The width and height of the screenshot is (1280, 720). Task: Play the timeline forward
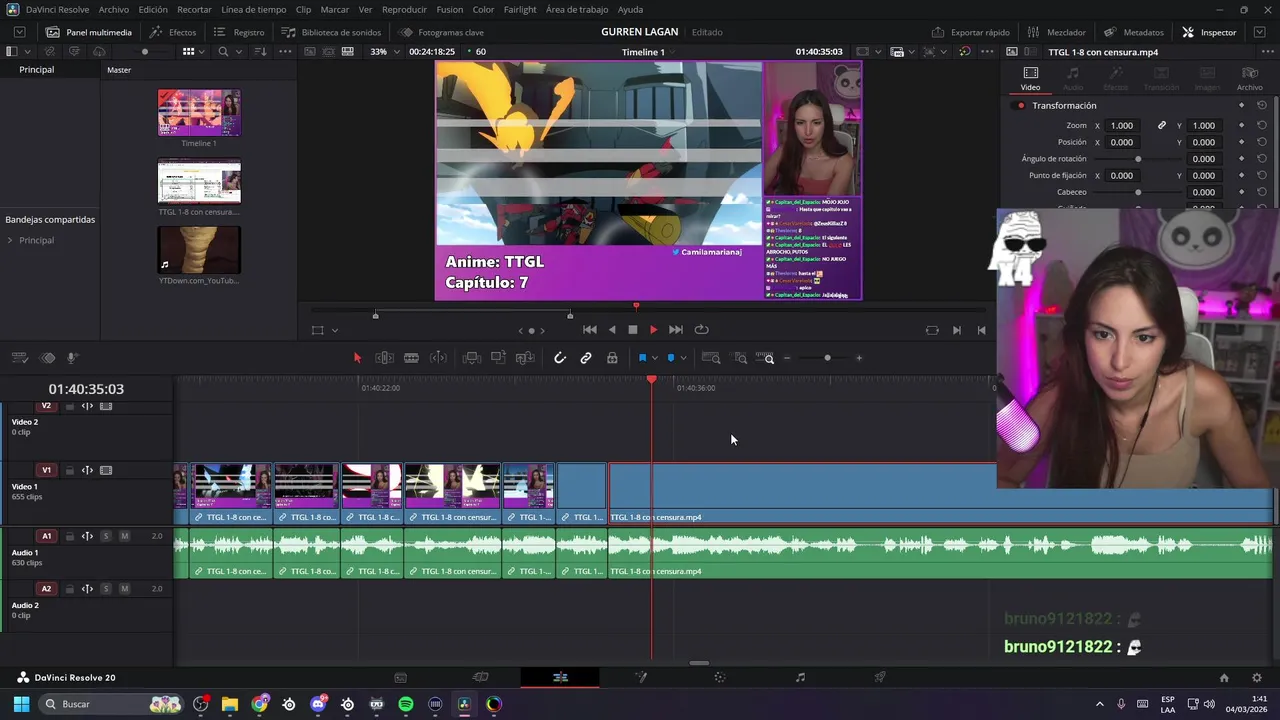(654, 330)
